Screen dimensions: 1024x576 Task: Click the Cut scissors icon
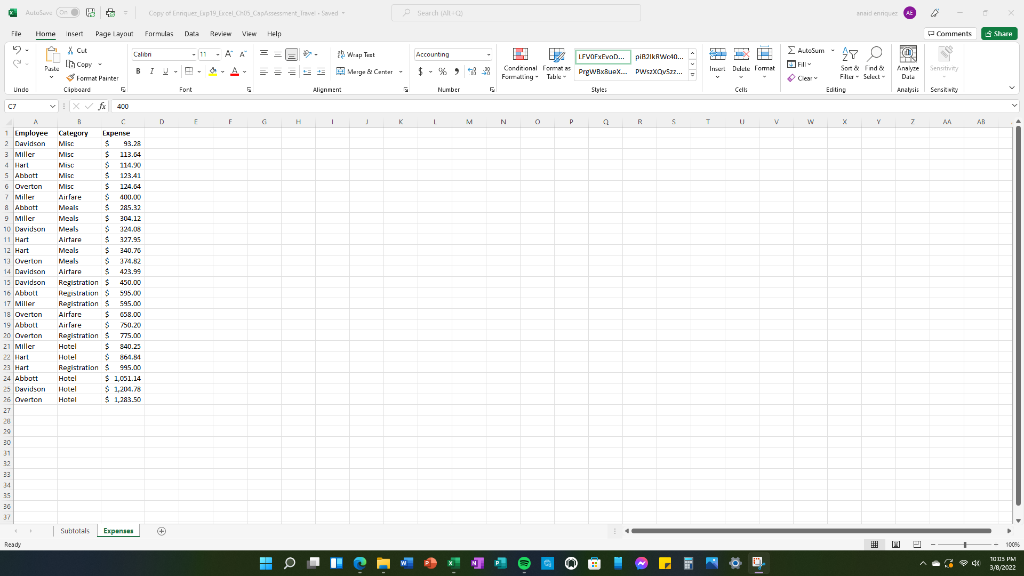71,50
